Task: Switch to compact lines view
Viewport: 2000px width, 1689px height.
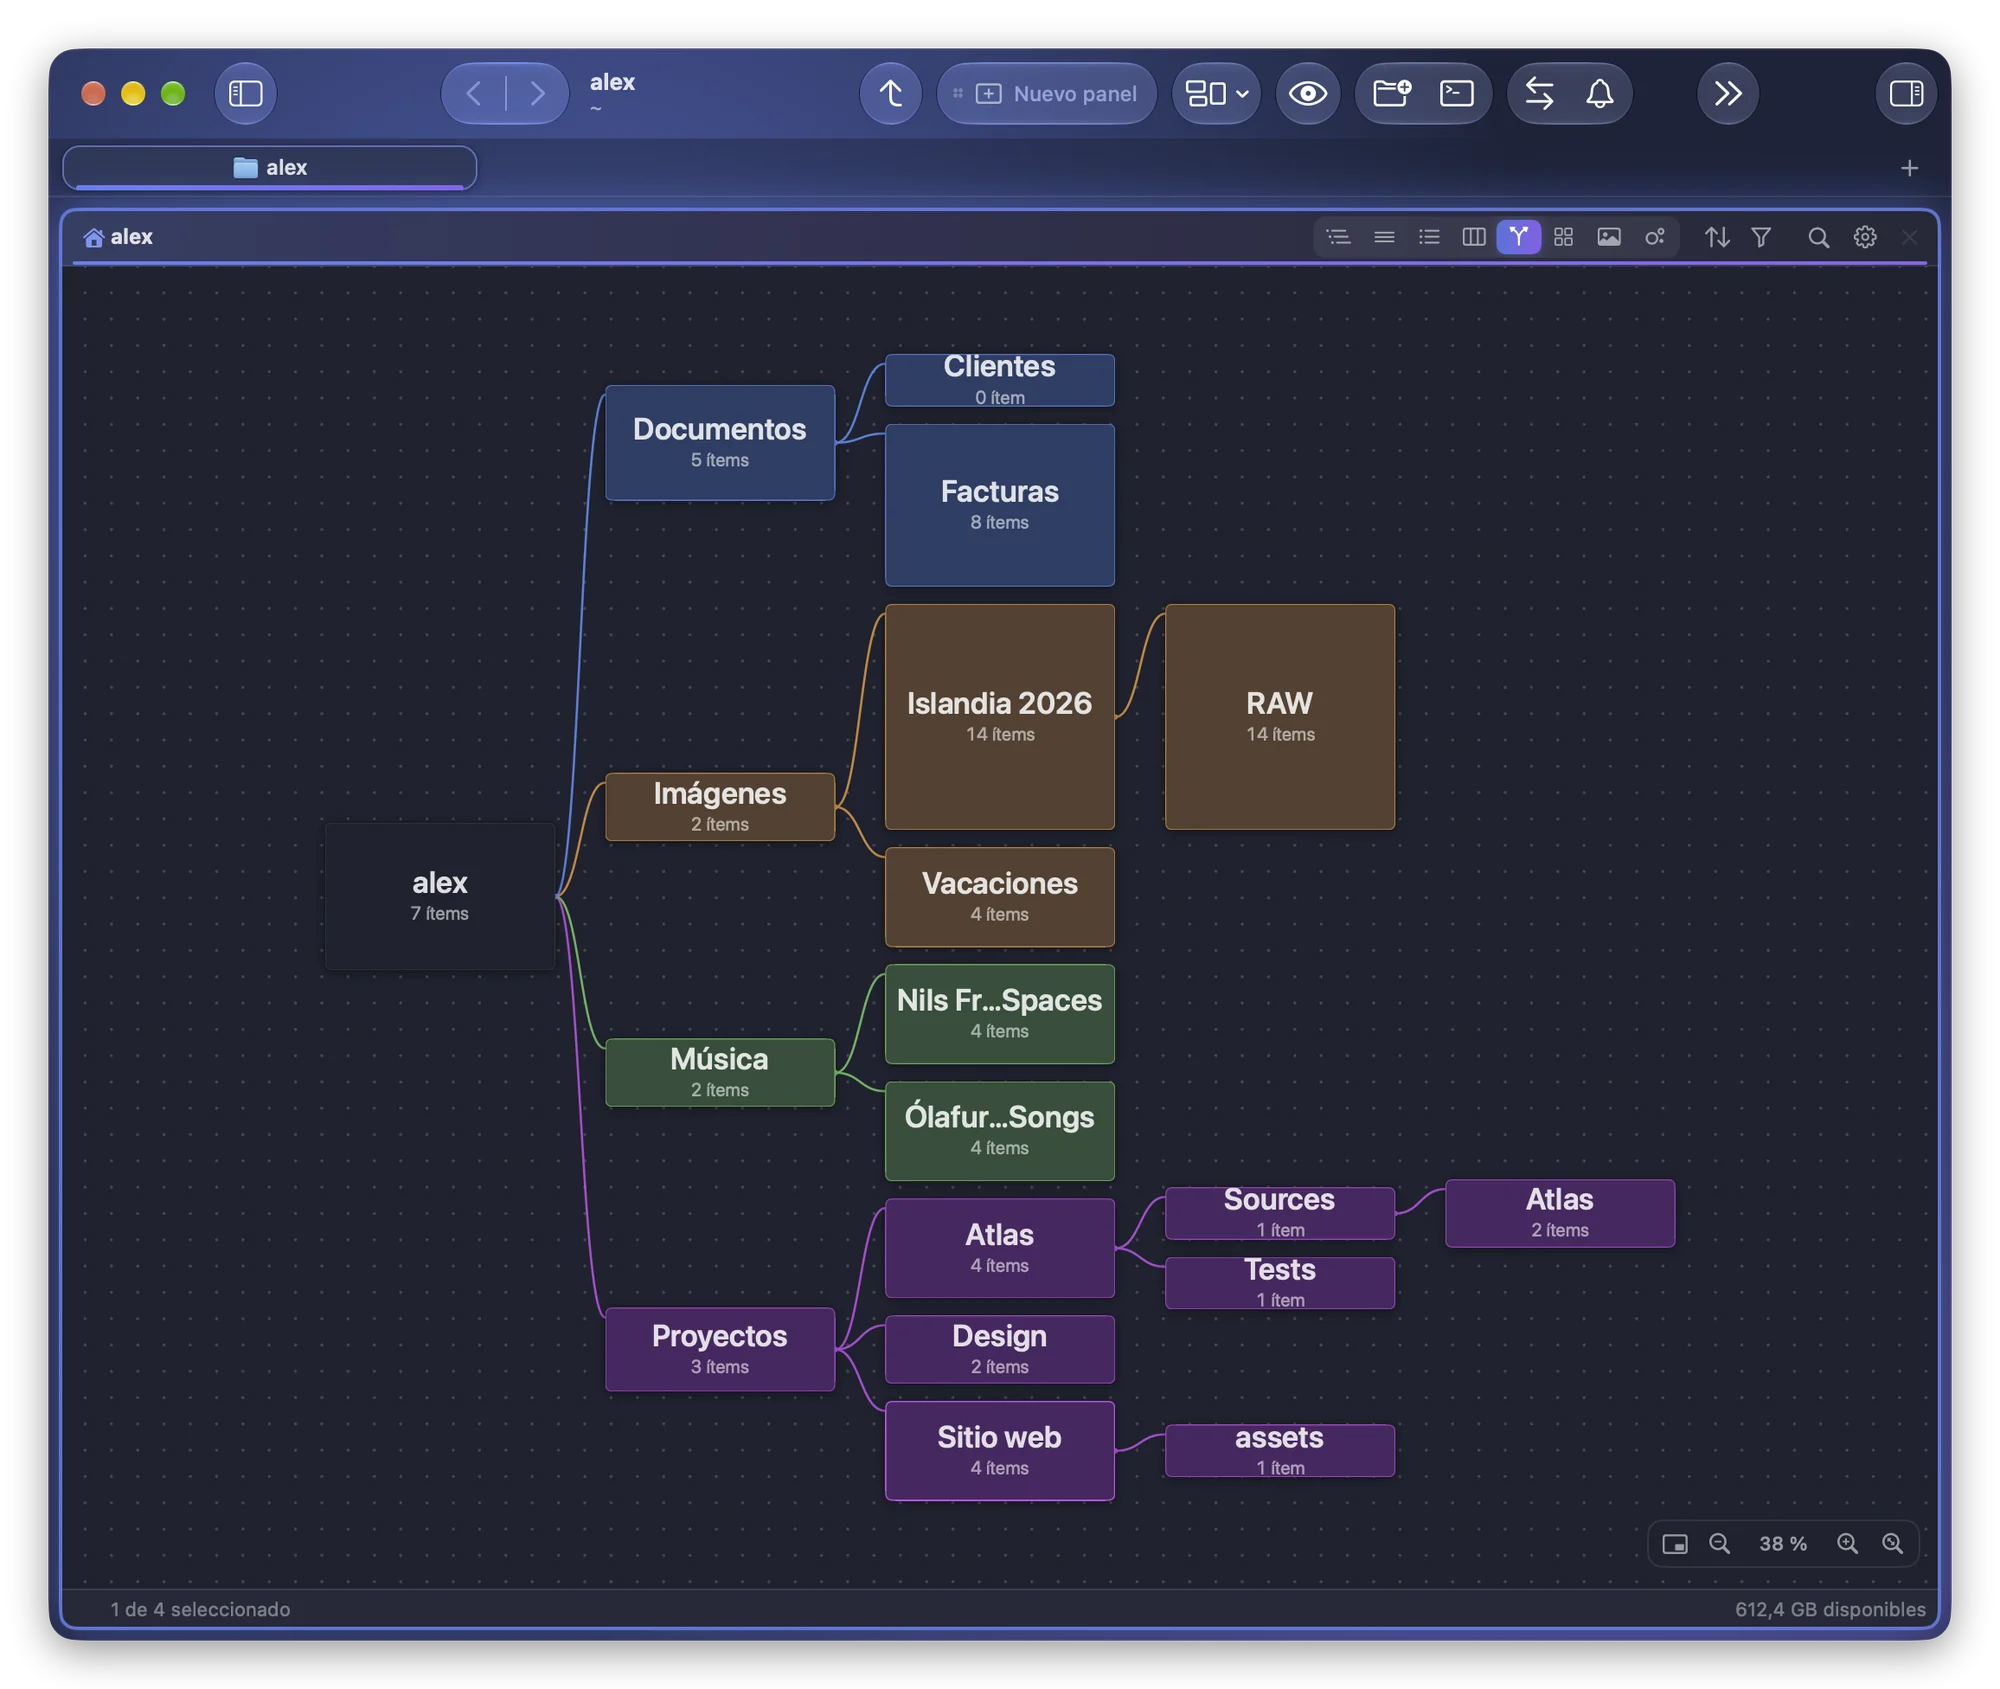Action: pos(1384,237)
